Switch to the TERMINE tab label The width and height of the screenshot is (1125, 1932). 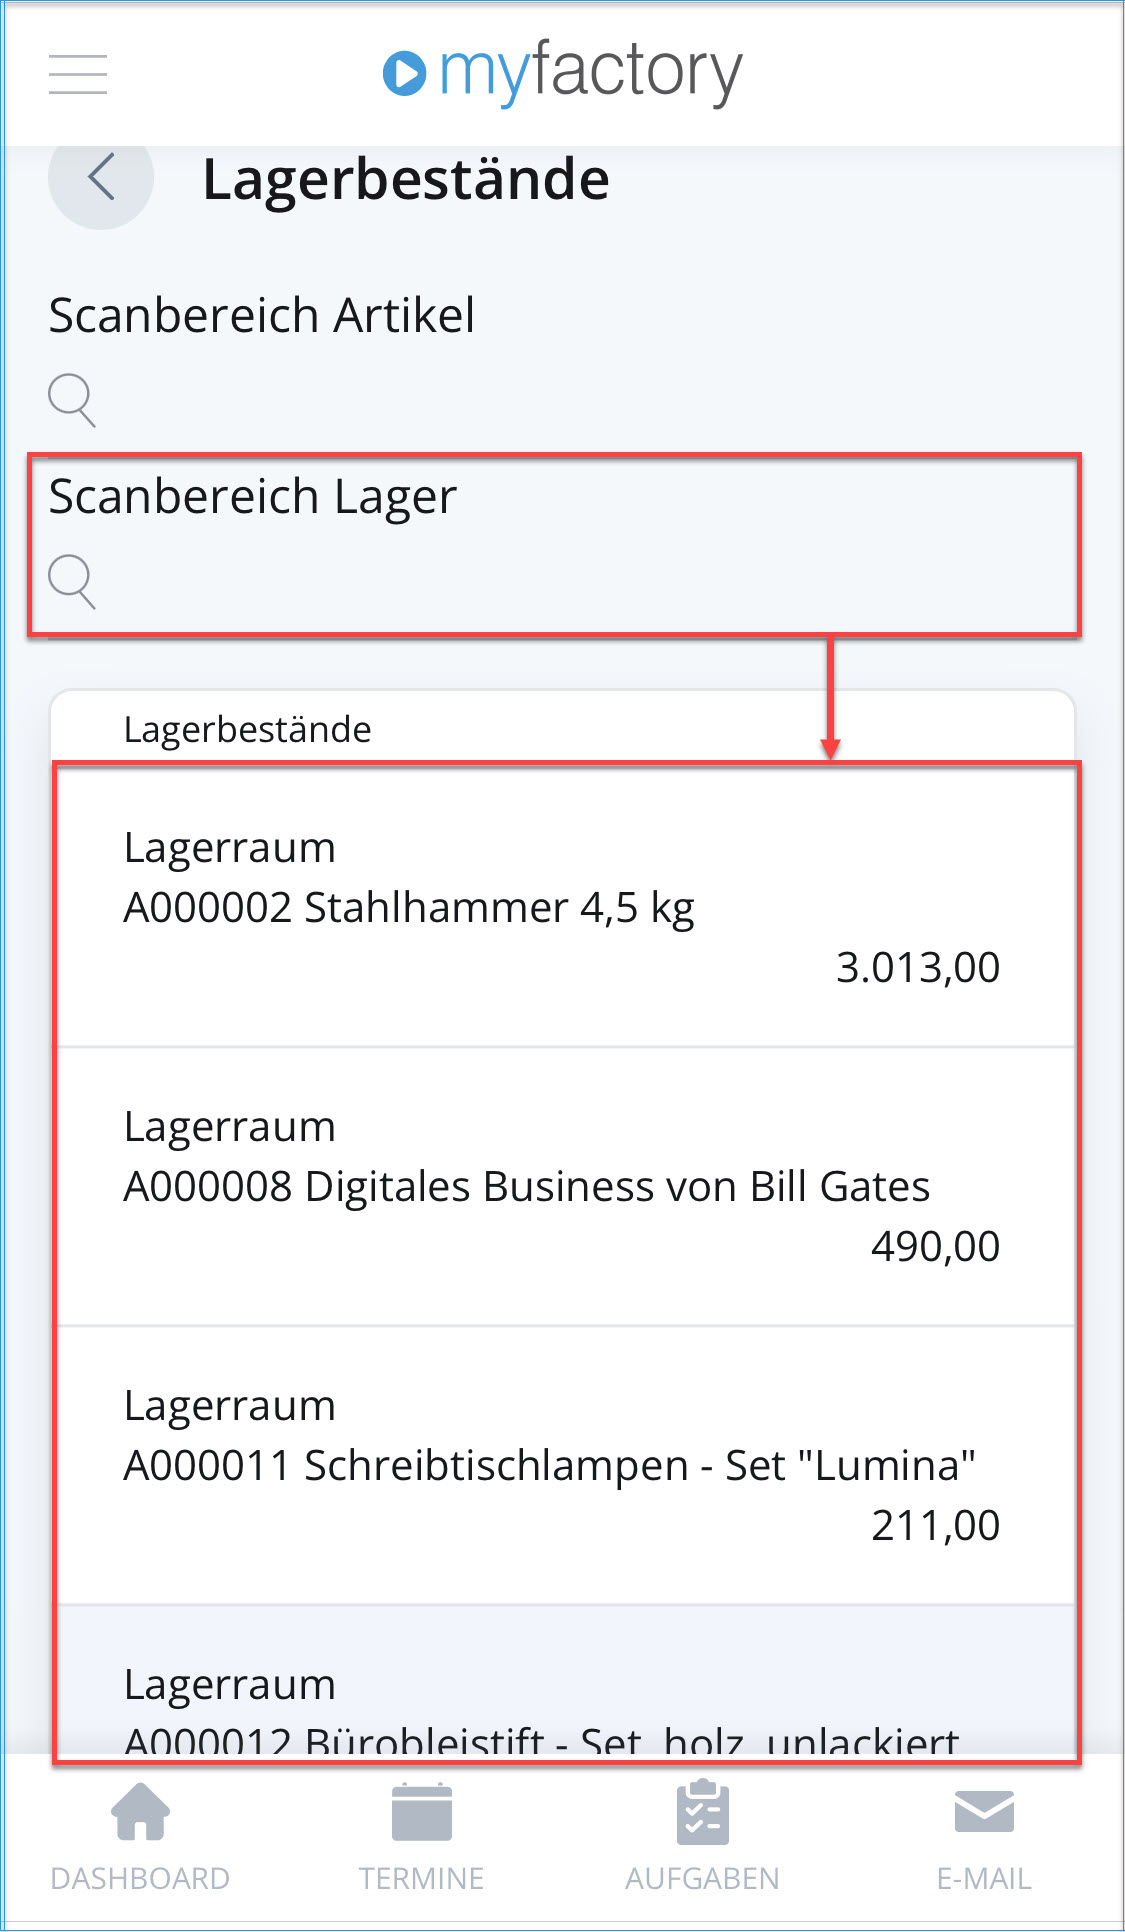coord(421,1879)
